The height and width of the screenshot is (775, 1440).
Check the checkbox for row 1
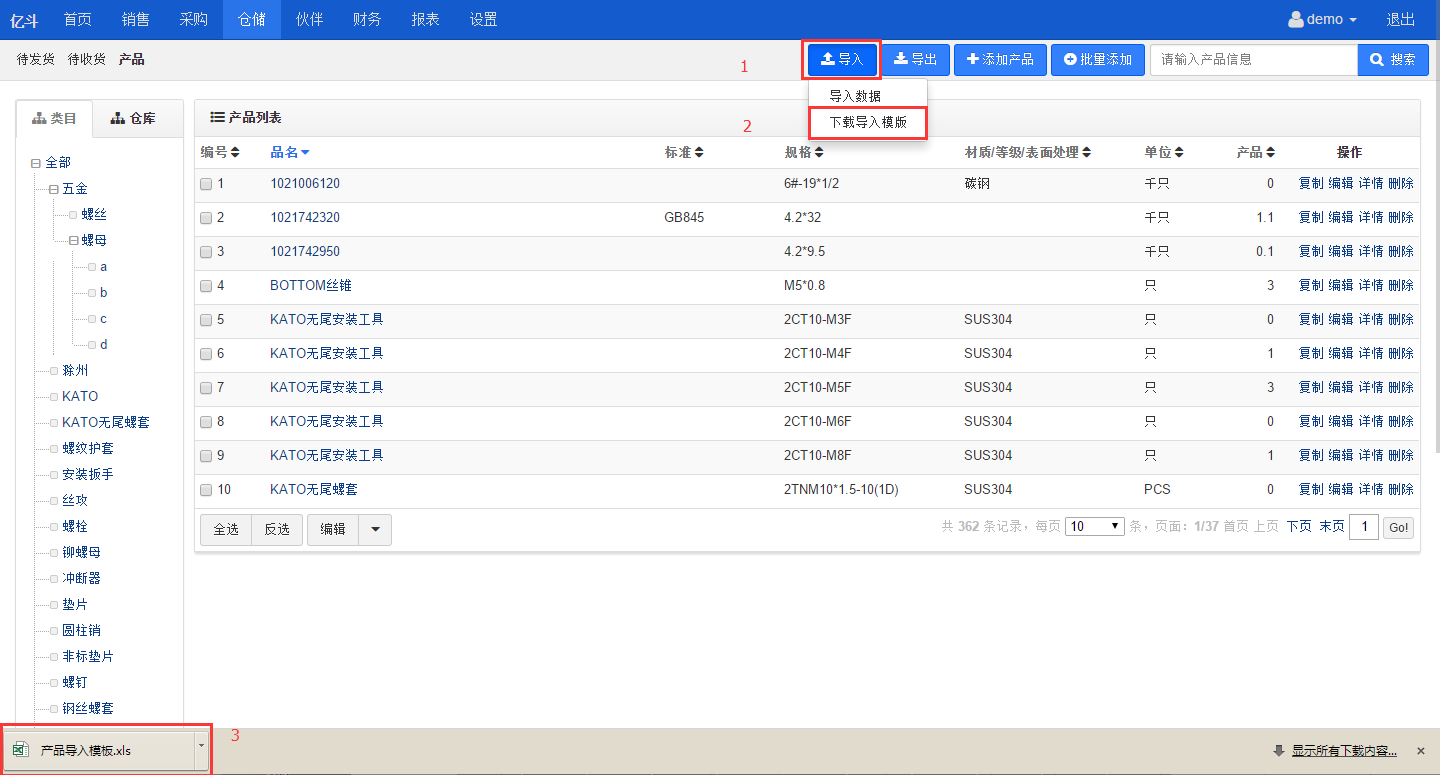[x=206, y=184]
